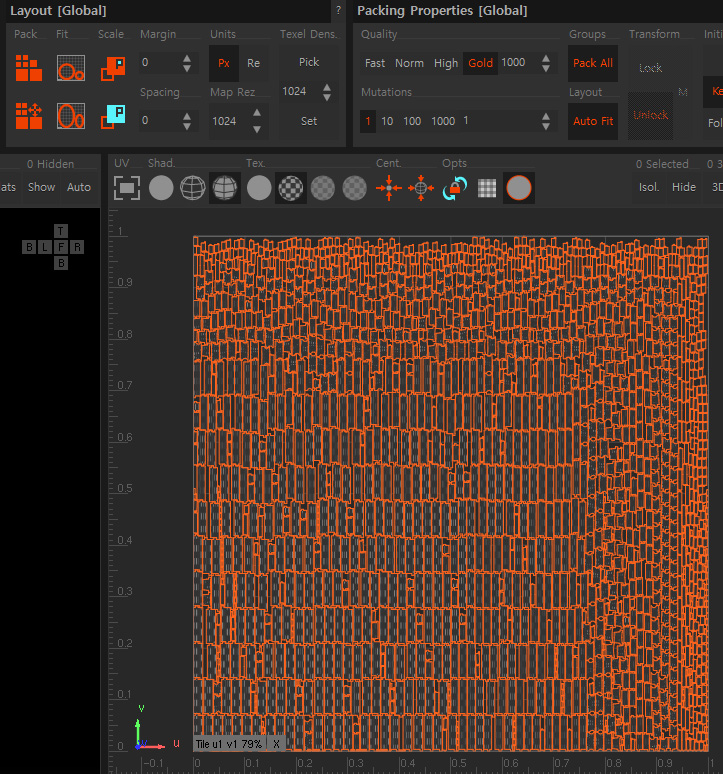Choose High packing quality

coord(446,63)
